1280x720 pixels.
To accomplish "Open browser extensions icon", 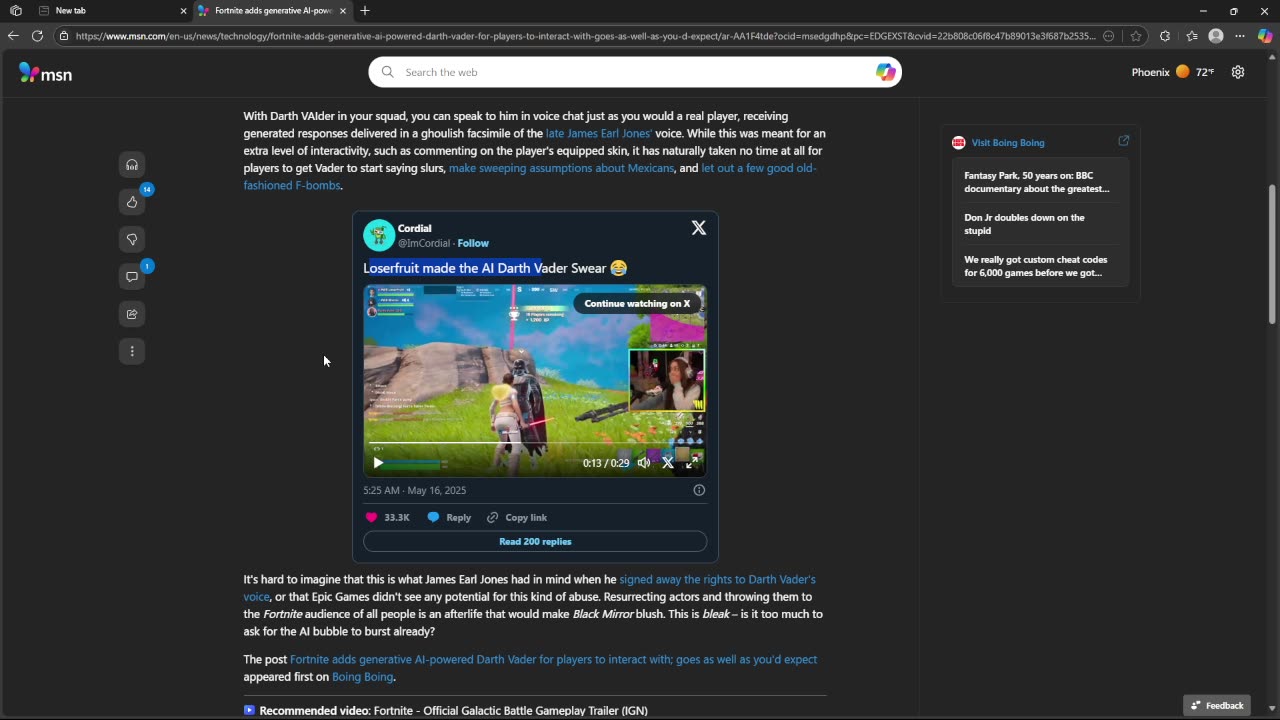I will [x=1165, y=36].
